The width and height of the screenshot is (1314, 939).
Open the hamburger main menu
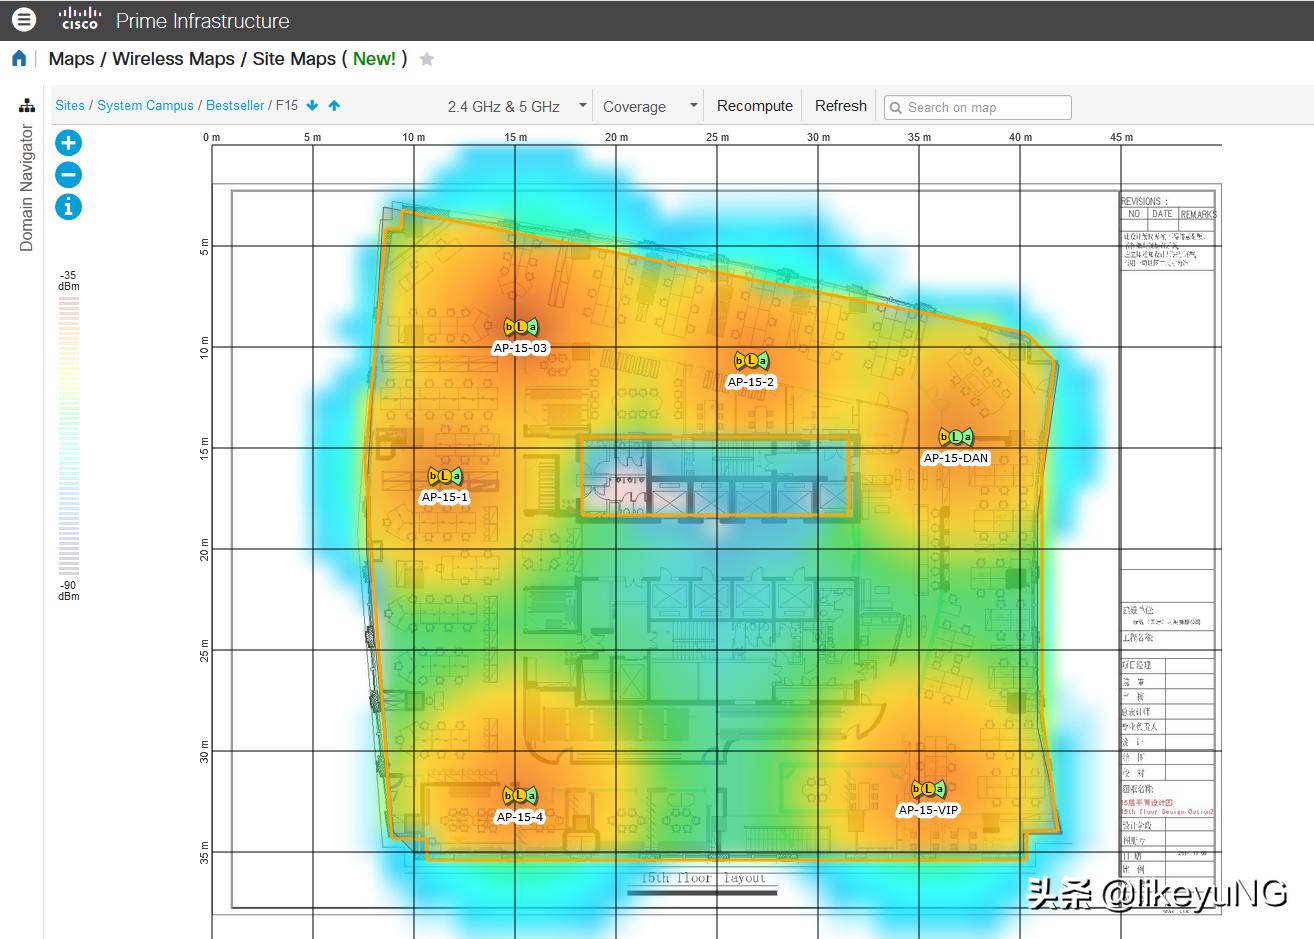(24, 19)
